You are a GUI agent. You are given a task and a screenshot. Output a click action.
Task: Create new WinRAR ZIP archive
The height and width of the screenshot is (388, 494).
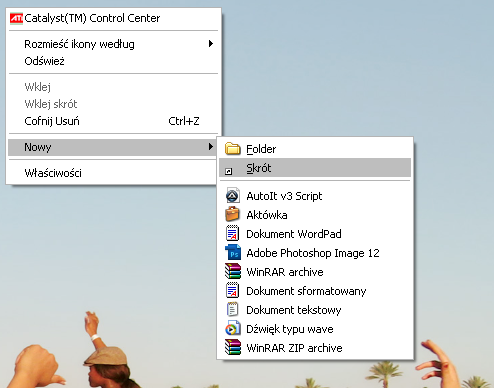point(315,348)
